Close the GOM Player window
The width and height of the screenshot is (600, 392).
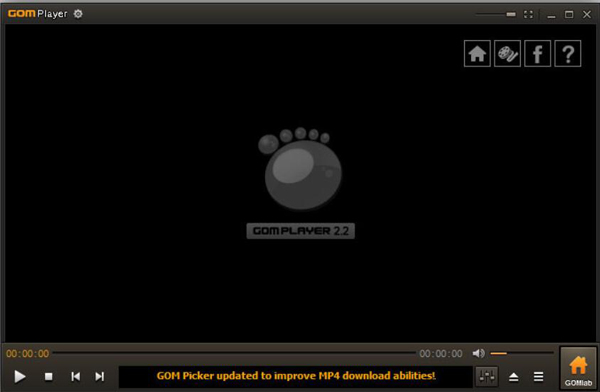(587, 15)
